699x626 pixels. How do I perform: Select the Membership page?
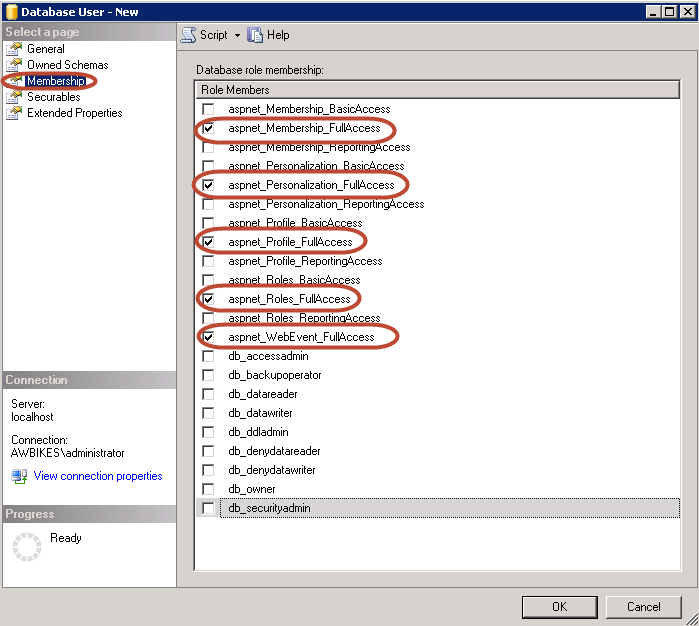(56, 81)
